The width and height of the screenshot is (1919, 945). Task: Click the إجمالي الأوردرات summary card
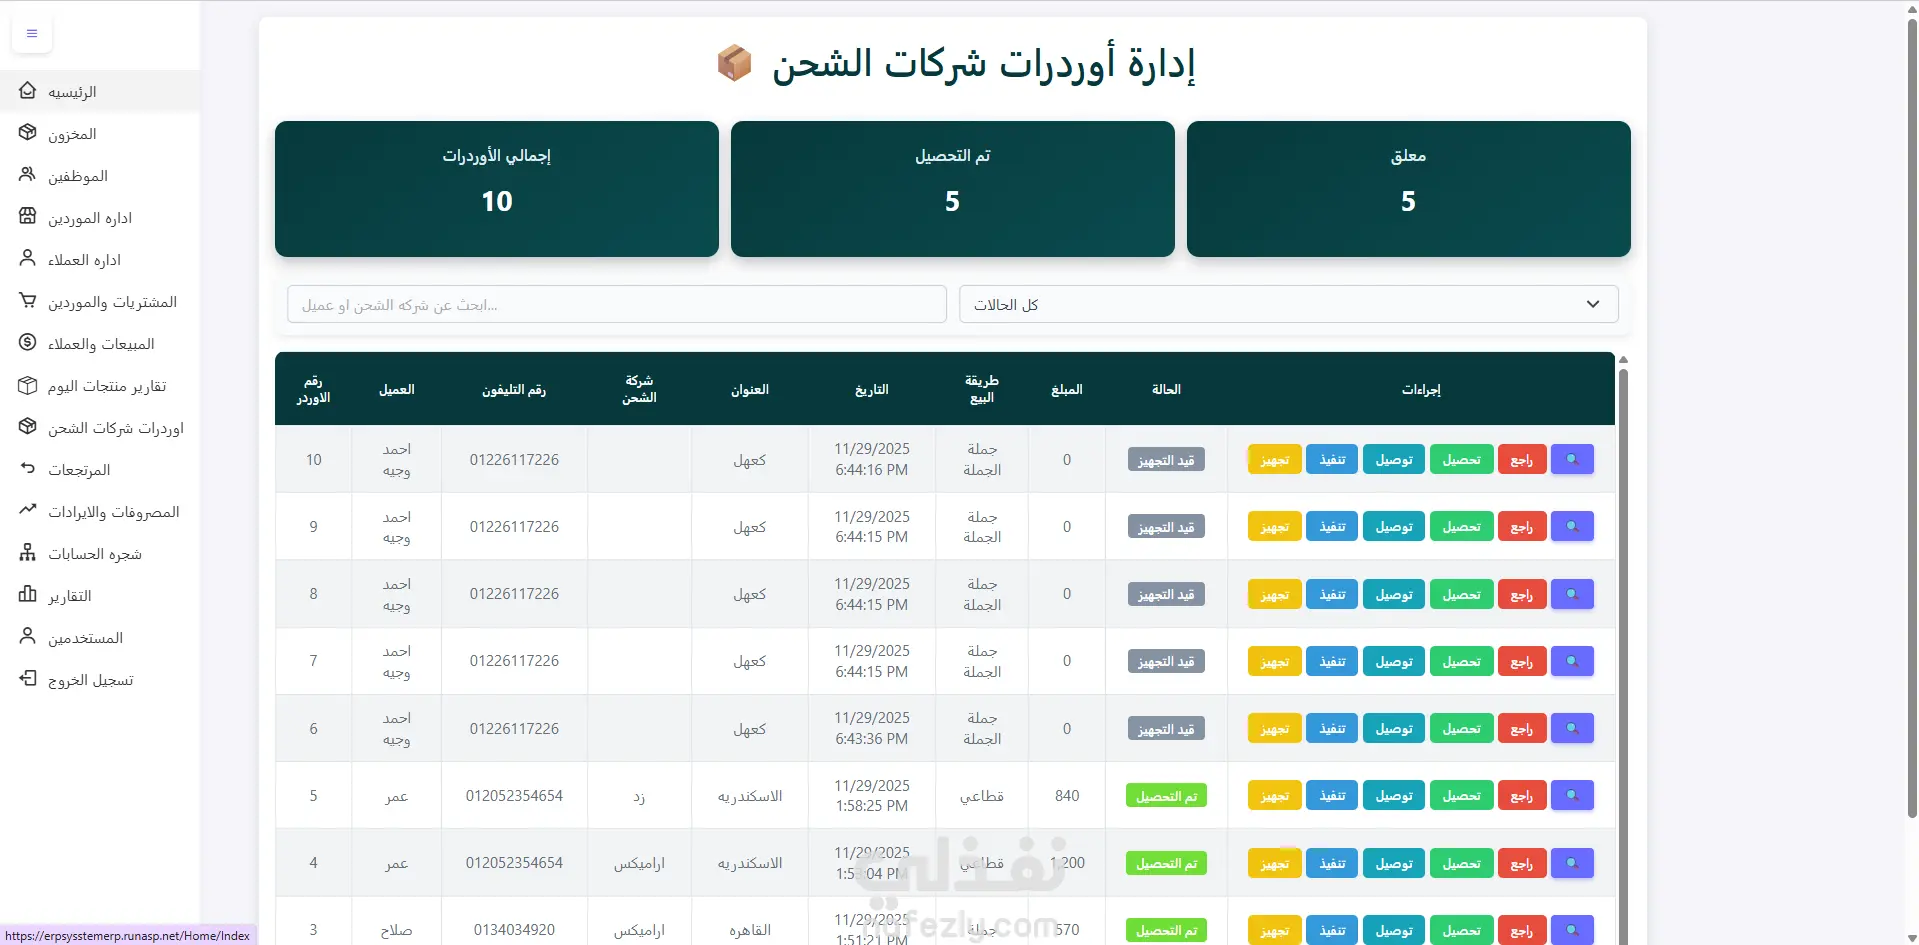(x=497, y=189)
